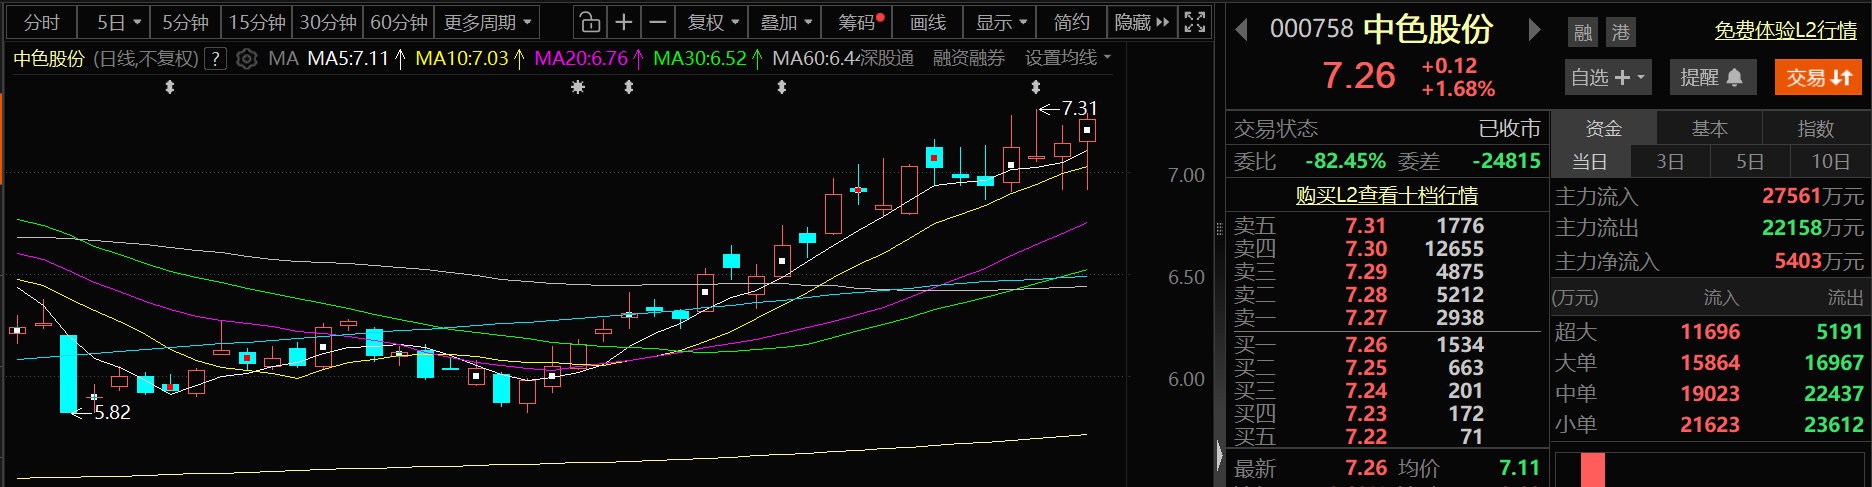Expand the 复权 adjustment dropdown
The width and height of the screenshot is (1872, 487).
pos(713,22)
